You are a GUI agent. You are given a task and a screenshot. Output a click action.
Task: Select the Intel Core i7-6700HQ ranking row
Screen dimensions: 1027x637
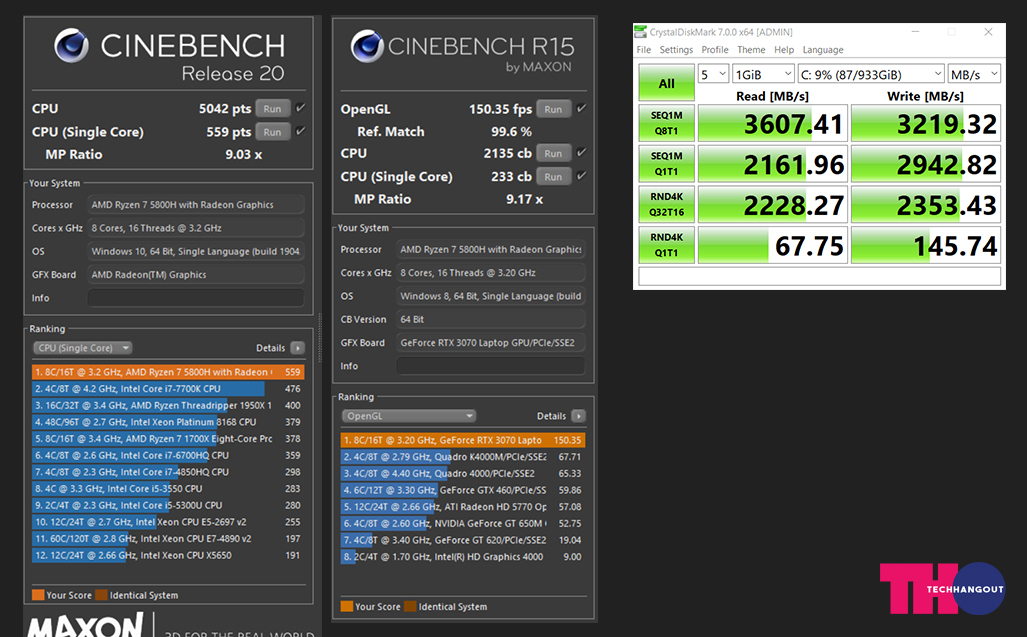coord(168,455)
